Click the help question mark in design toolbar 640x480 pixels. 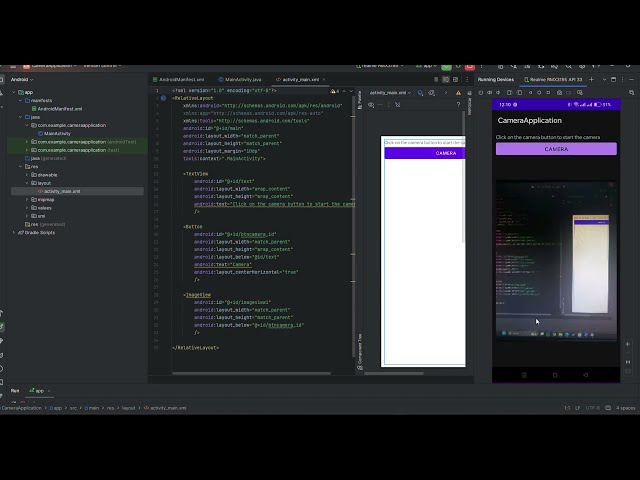(x=458, y=104)
